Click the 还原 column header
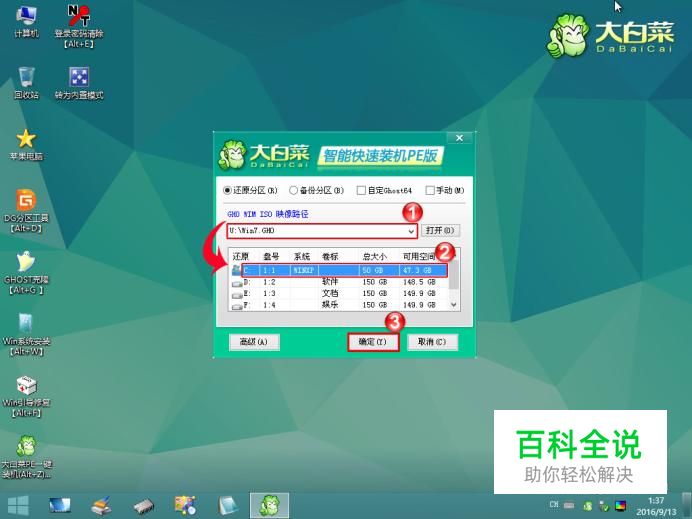 pos(241,256)
